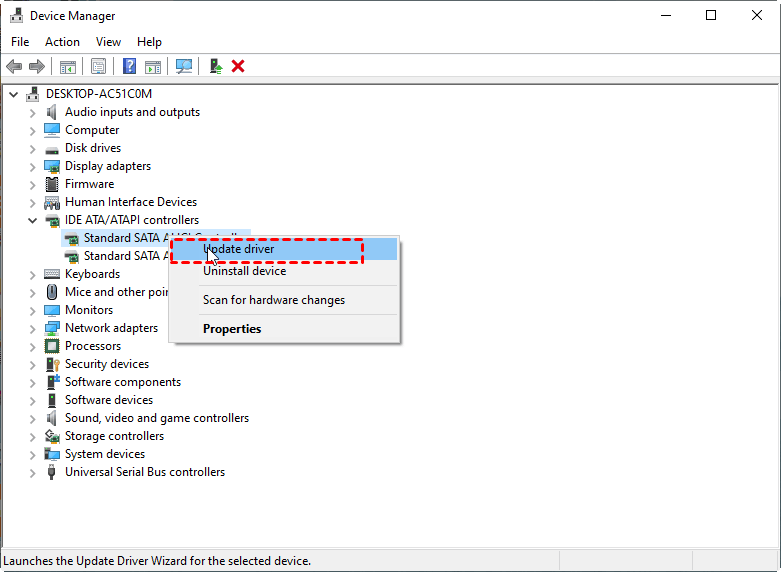Click the Universal Serial Bus controllers icon

[x=51, y=472]
